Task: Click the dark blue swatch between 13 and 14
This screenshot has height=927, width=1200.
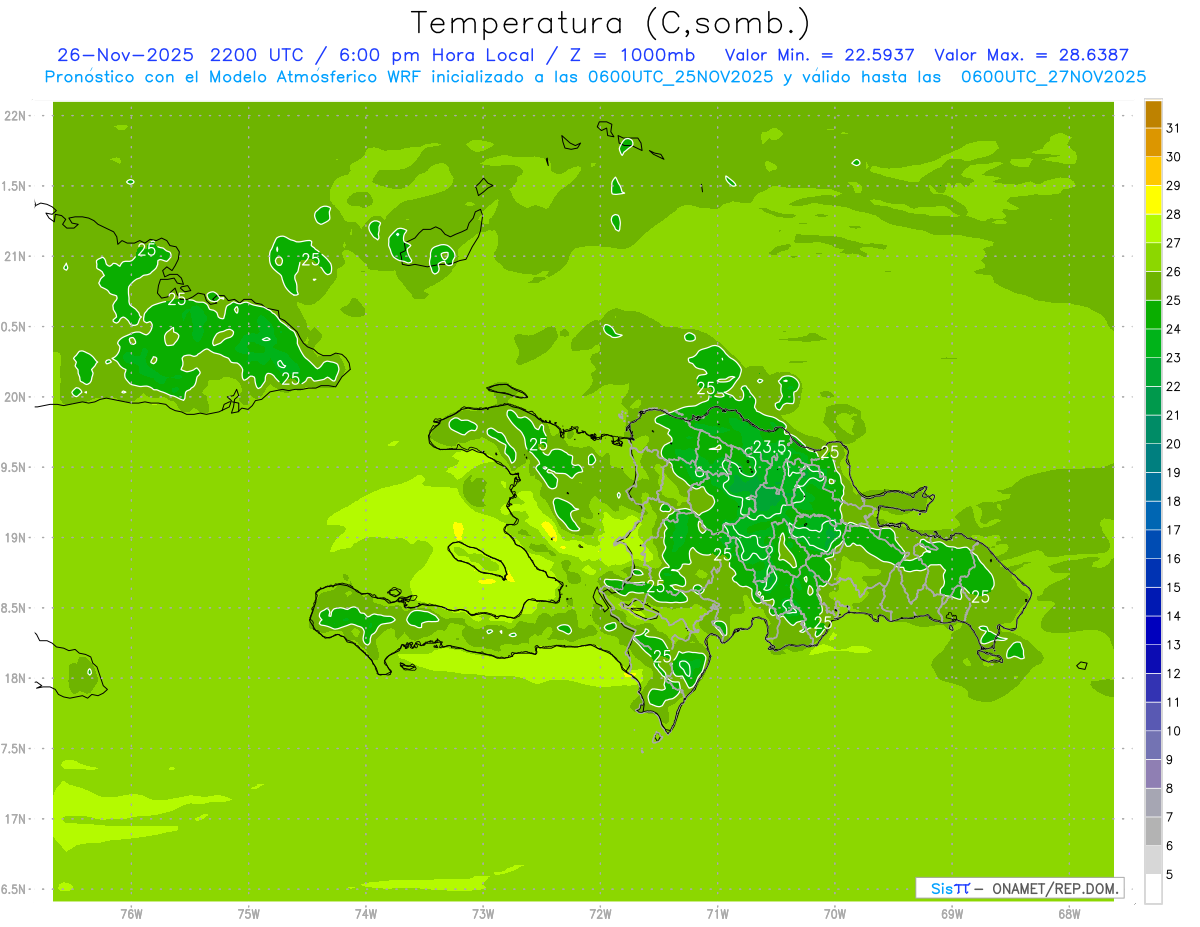Action: 1153,630
